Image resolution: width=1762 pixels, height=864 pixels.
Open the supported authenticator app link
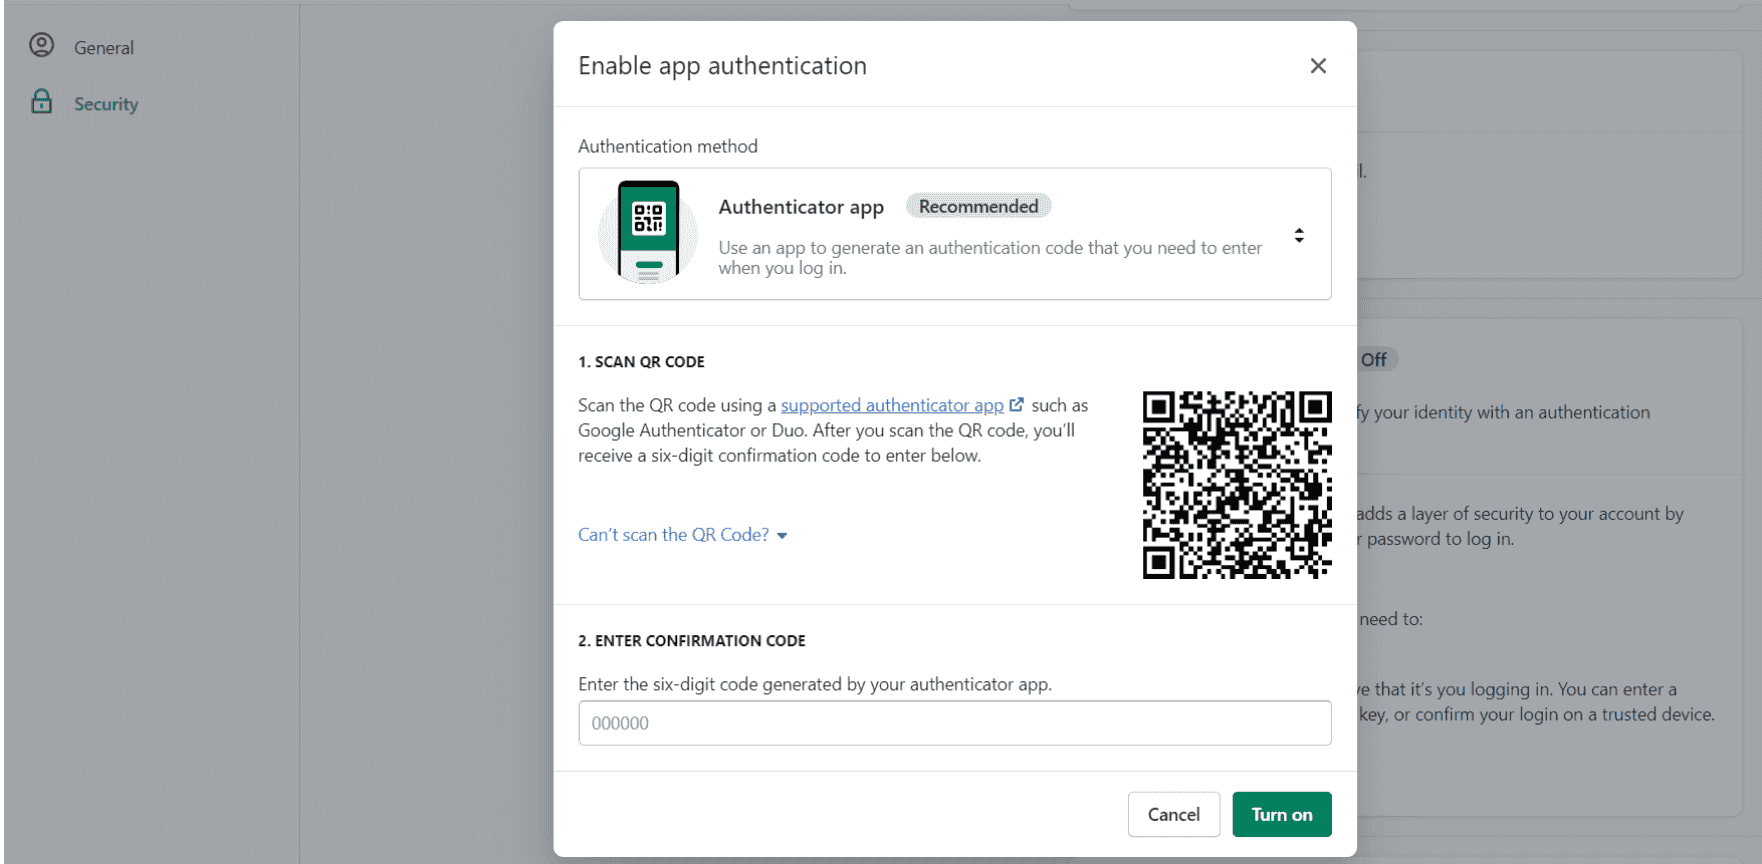892,405
